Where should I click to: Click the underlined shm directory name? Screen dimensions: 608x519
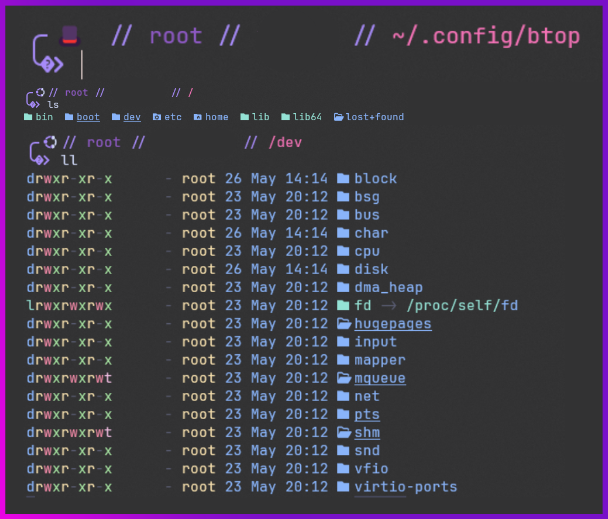366,433
